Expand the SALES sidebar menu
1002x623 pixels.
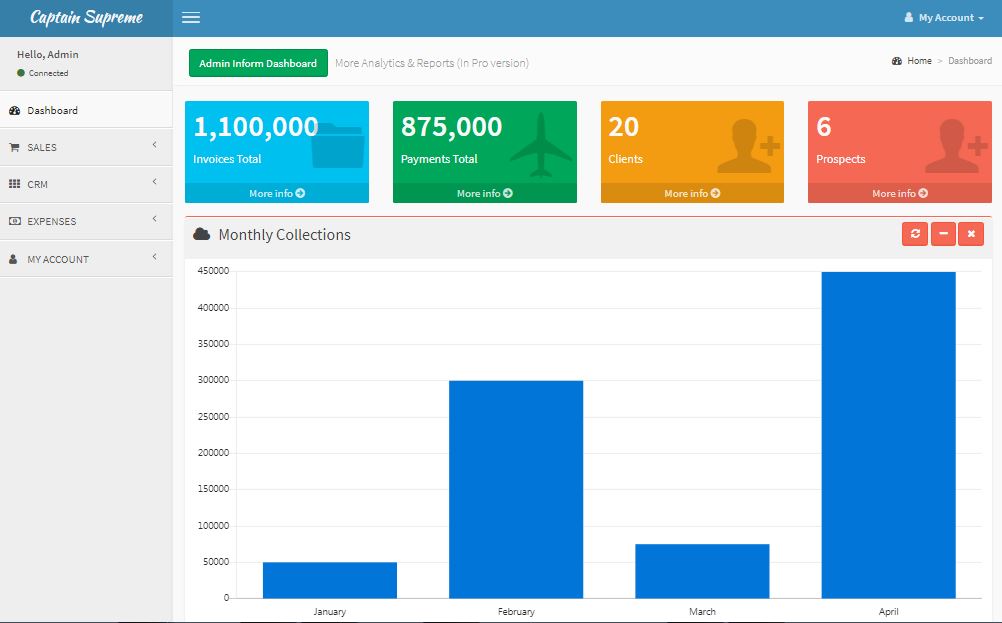[86, 147]
